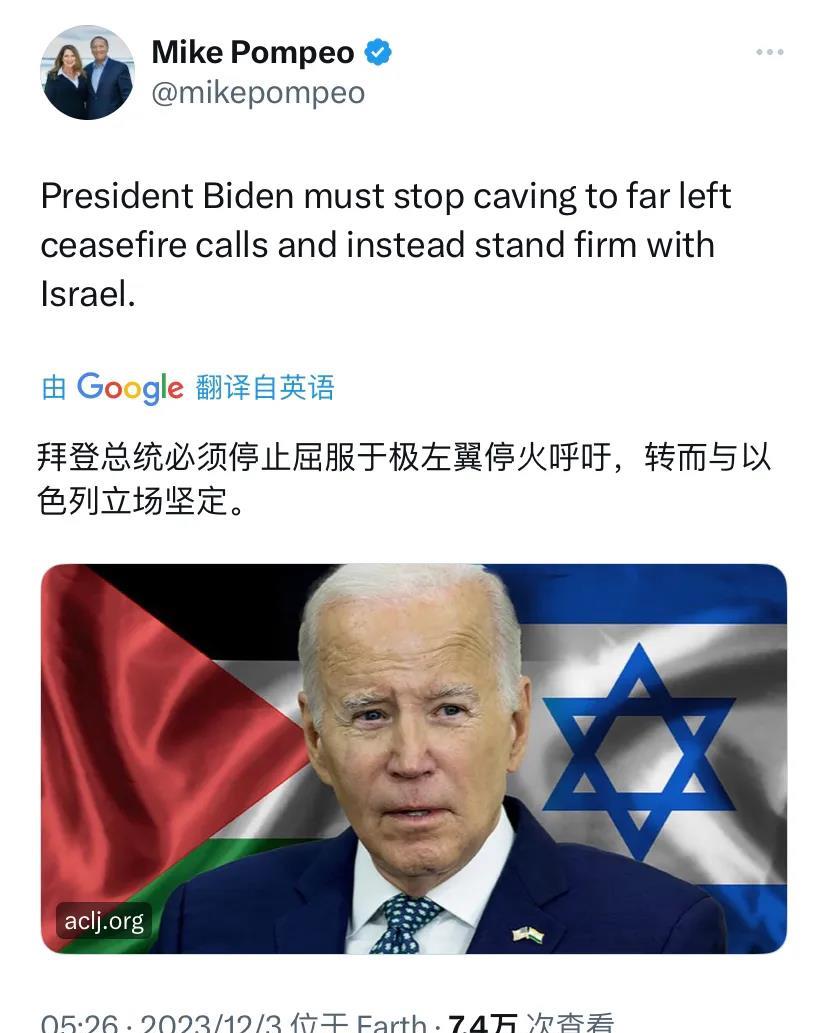Click the lapel flag pin in photo
The height and width of the screenshot is (1033, 828).
click(x=528, y=934)
